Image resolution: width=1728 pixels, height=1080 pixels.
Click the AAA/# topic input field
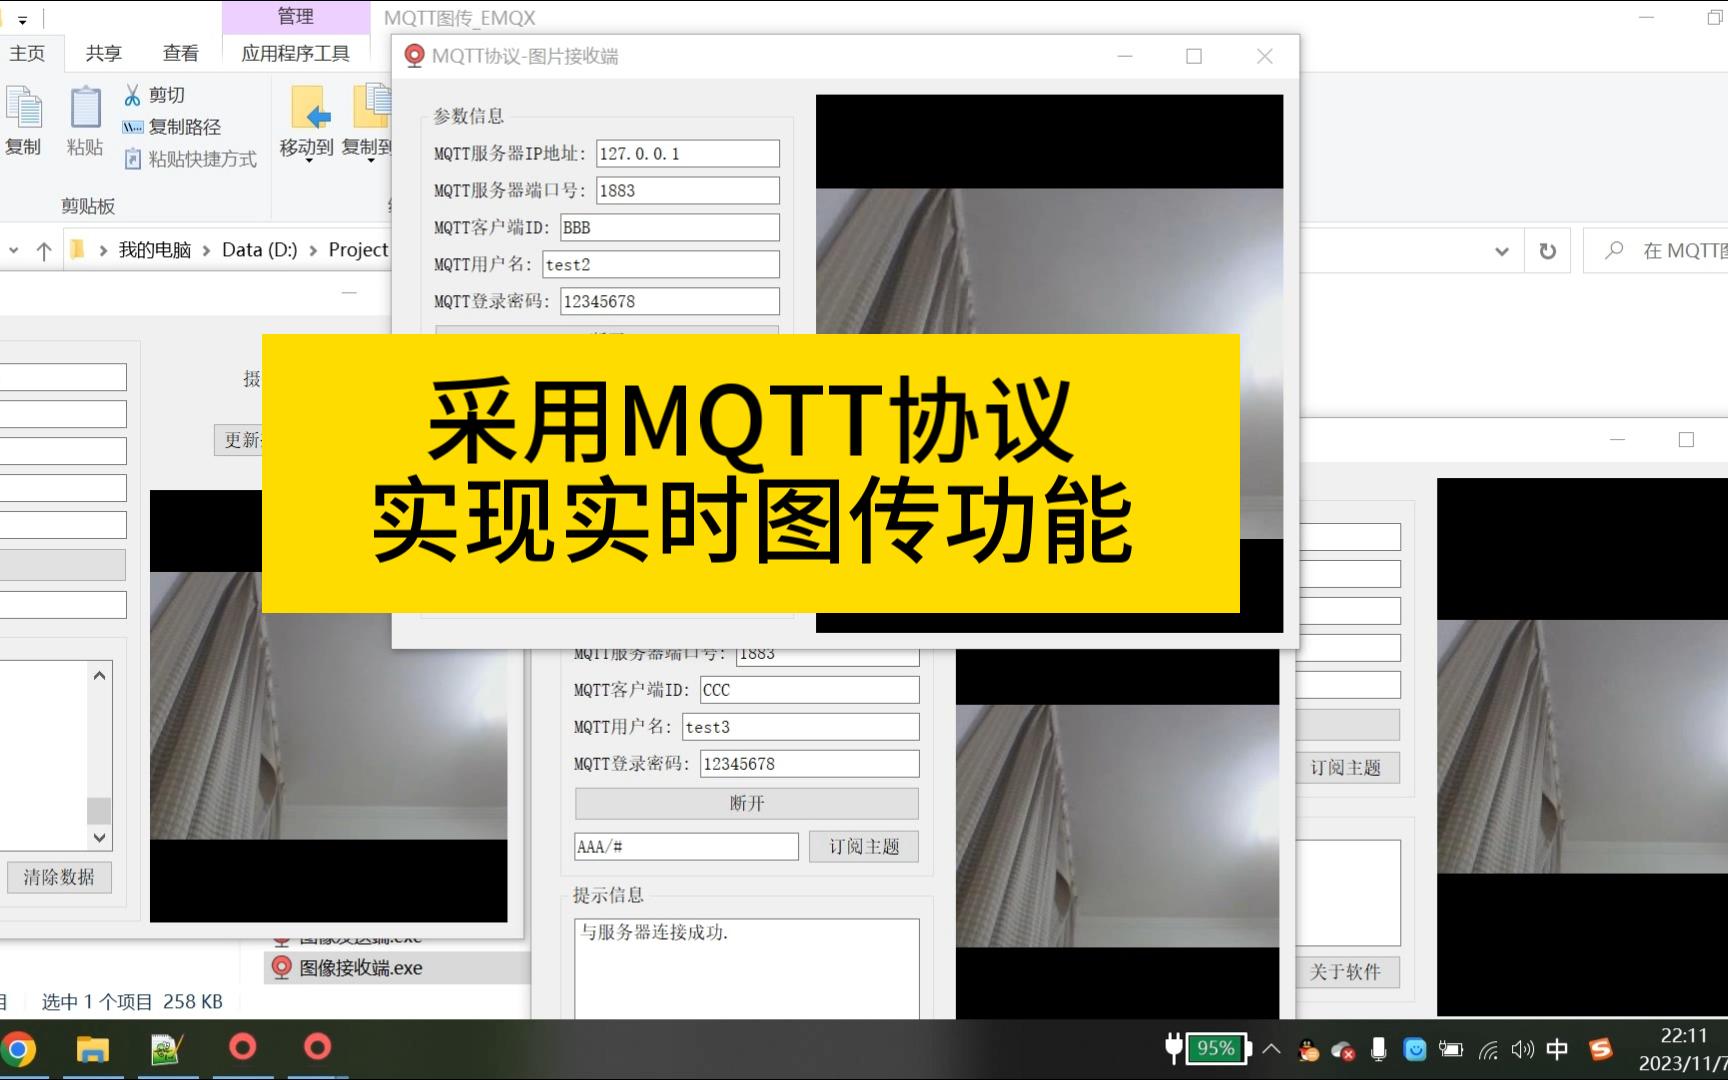tap(686, 846)
